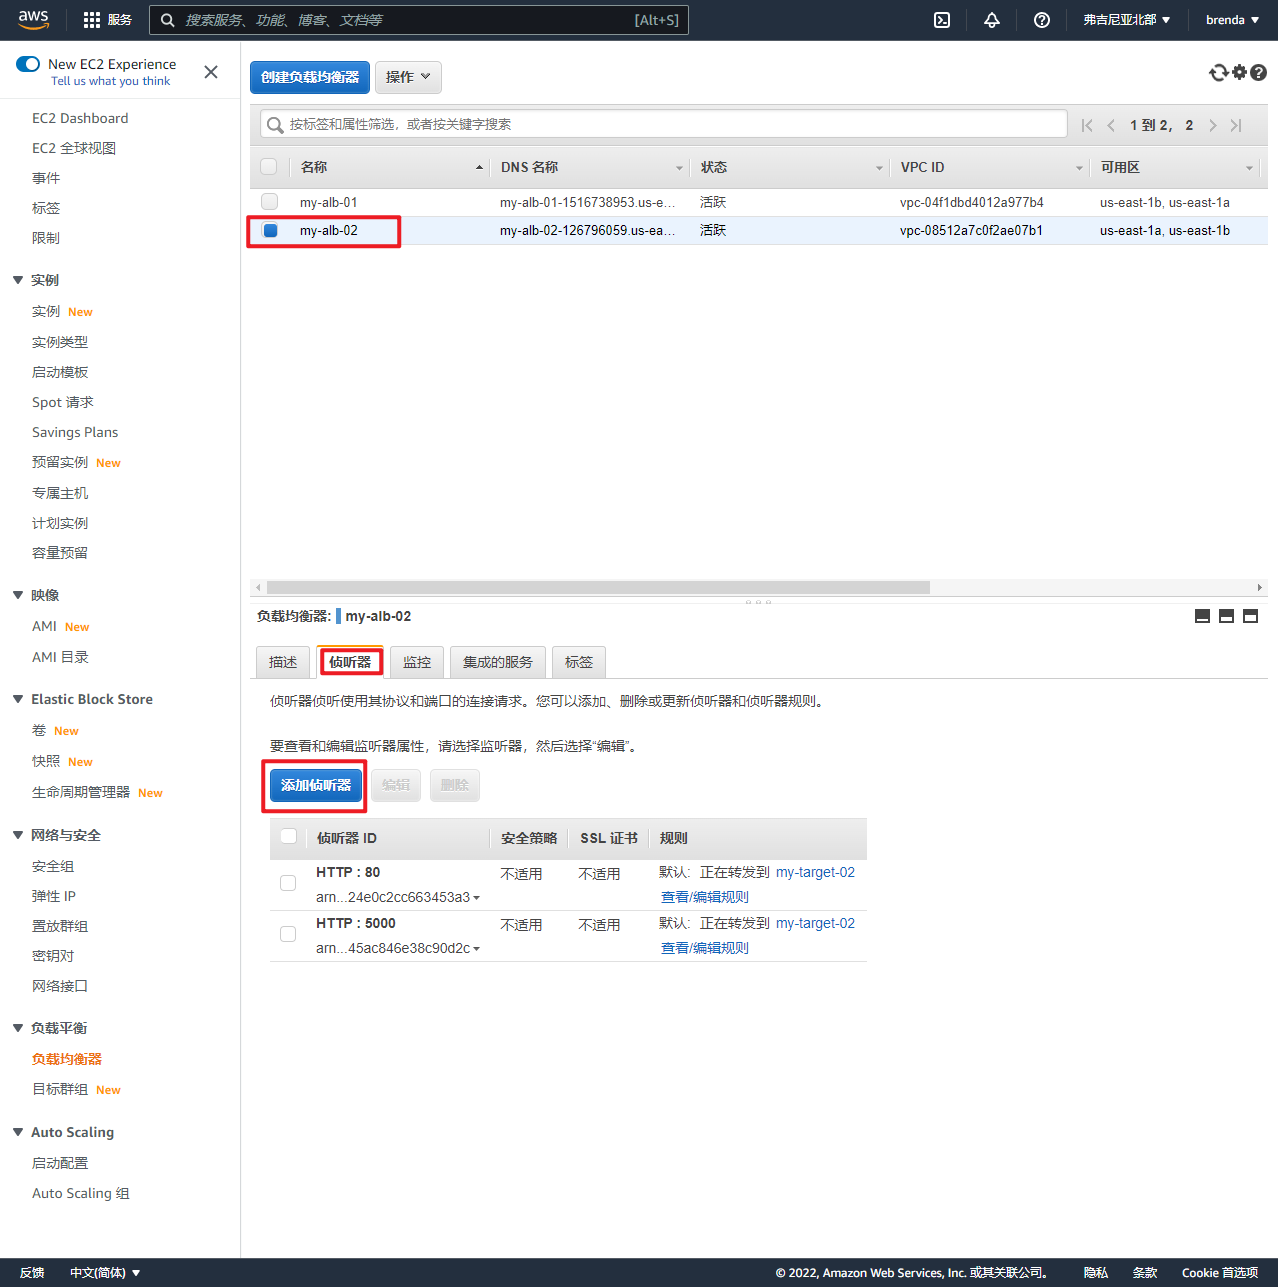Image resolution: width=1278 pixels, height=1287 pixels.
Task: Open the 弗吉尼亚北部 region dropdown
Action: pyautogui.click(x=1127, y=20)
